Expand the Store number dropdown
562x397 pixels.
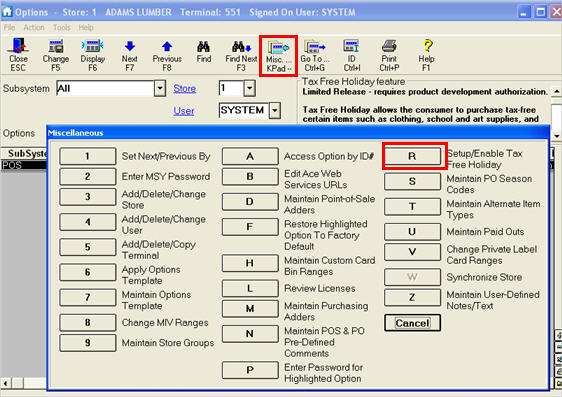[249, 88]
